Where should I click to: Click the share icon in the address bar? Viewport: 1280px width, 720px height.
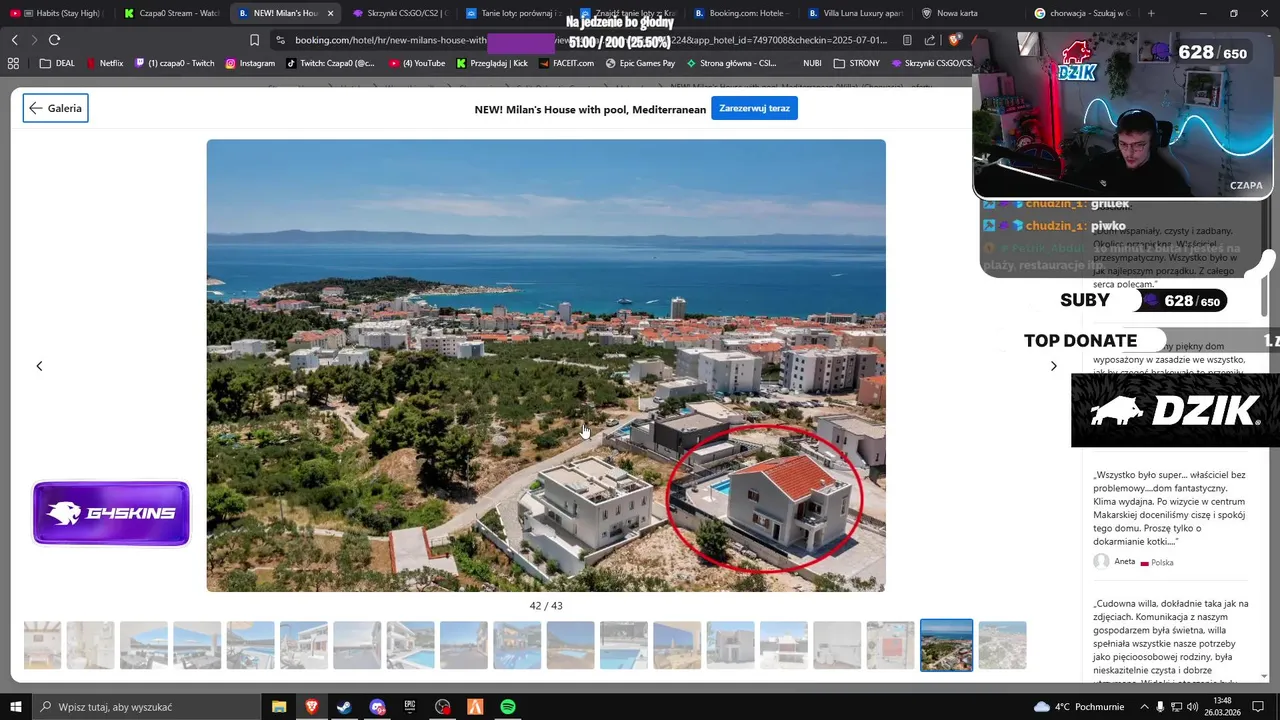point(930,40)
